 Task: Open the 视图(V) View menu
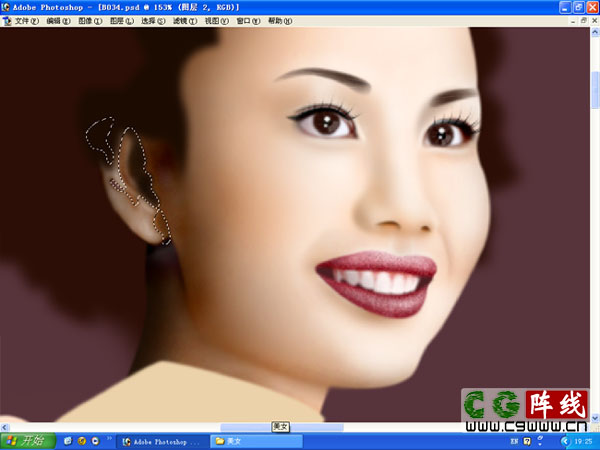(x=217, y=21)
